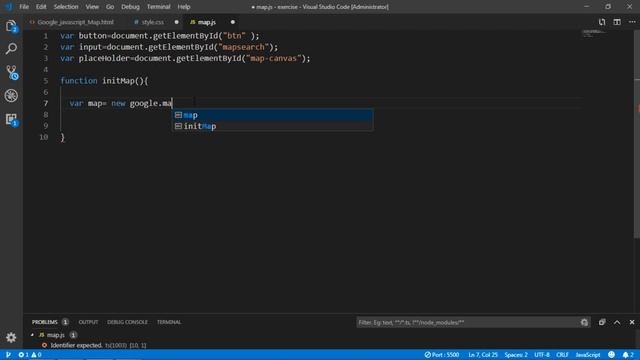The image size is (640, 360).
Task: Click the error count in the status bar
Action: pos(23,355)
